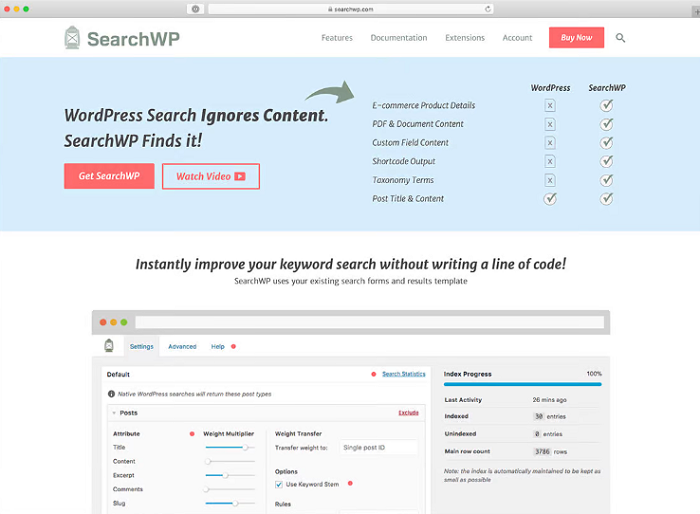Adjust the Slug weight slider

point(230,503)
